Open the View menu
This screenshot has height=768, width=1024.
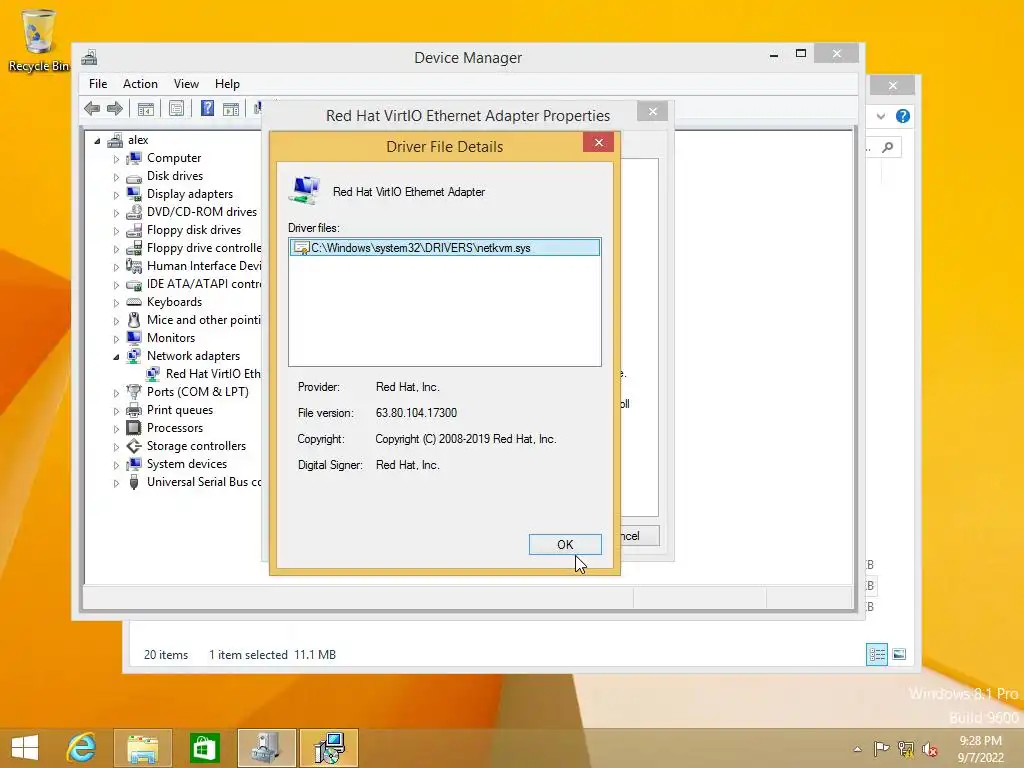point(186,84)
